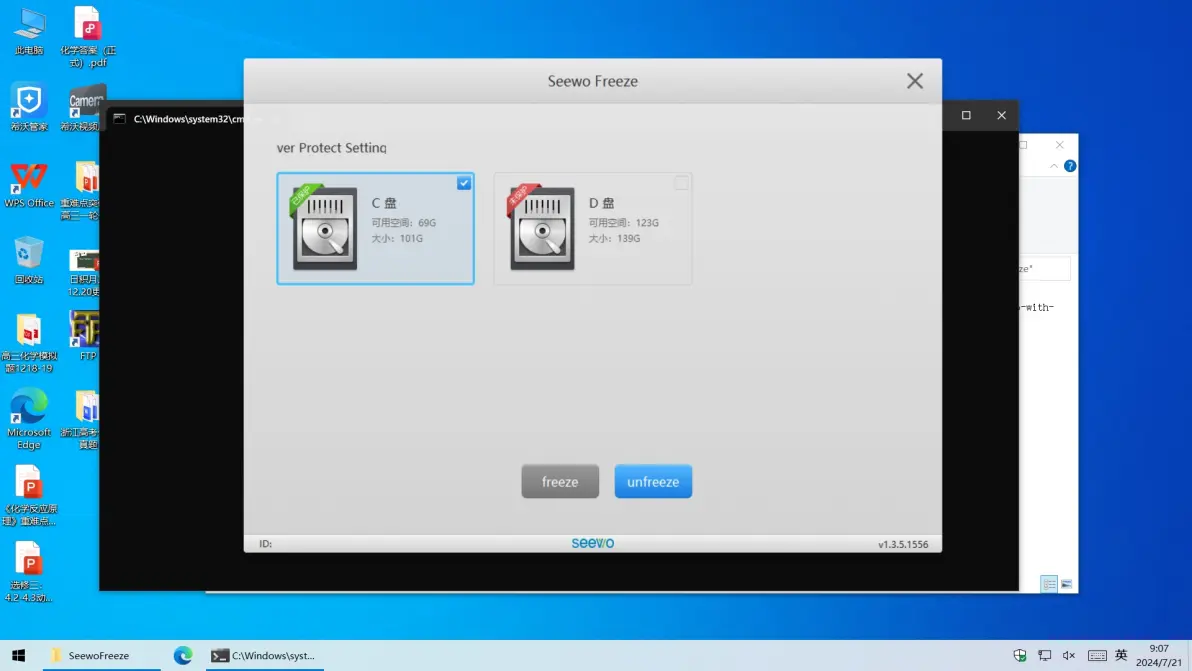Uncheck the C drive checkbox

coord(464,183)
